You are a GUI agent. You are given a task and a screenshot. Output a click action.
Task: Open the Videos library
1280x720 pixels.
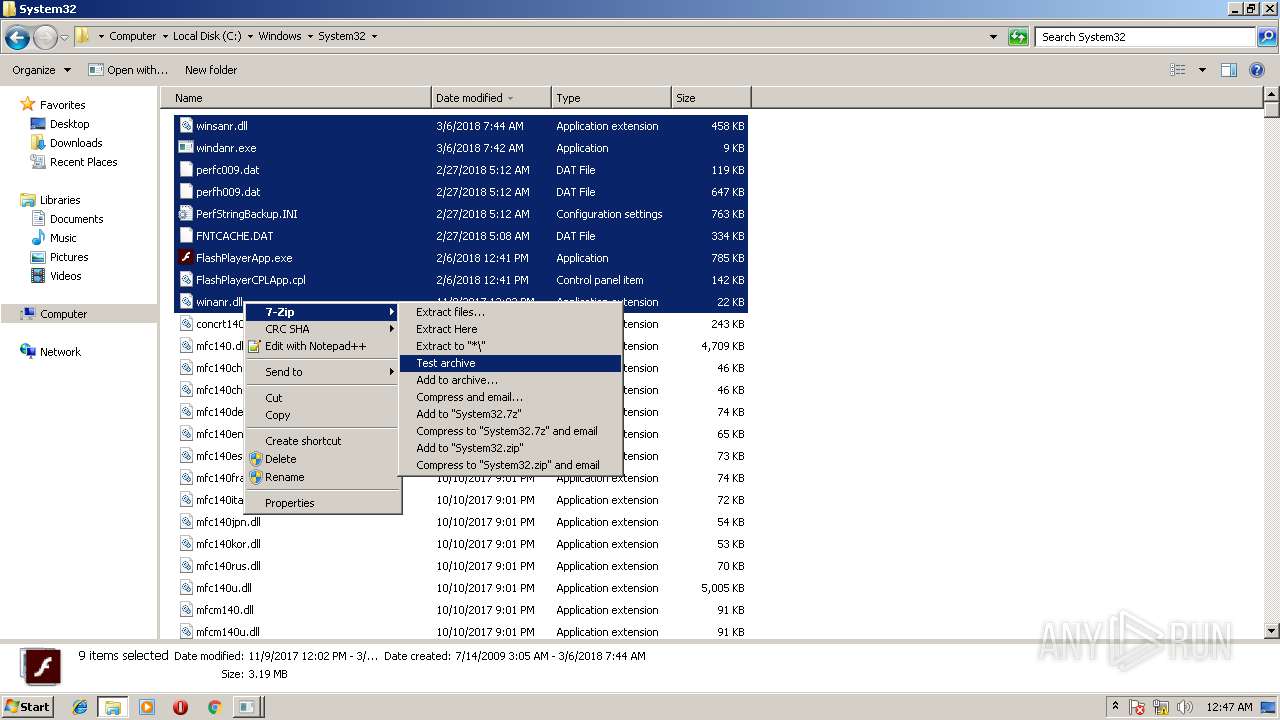tap(65, 276)
